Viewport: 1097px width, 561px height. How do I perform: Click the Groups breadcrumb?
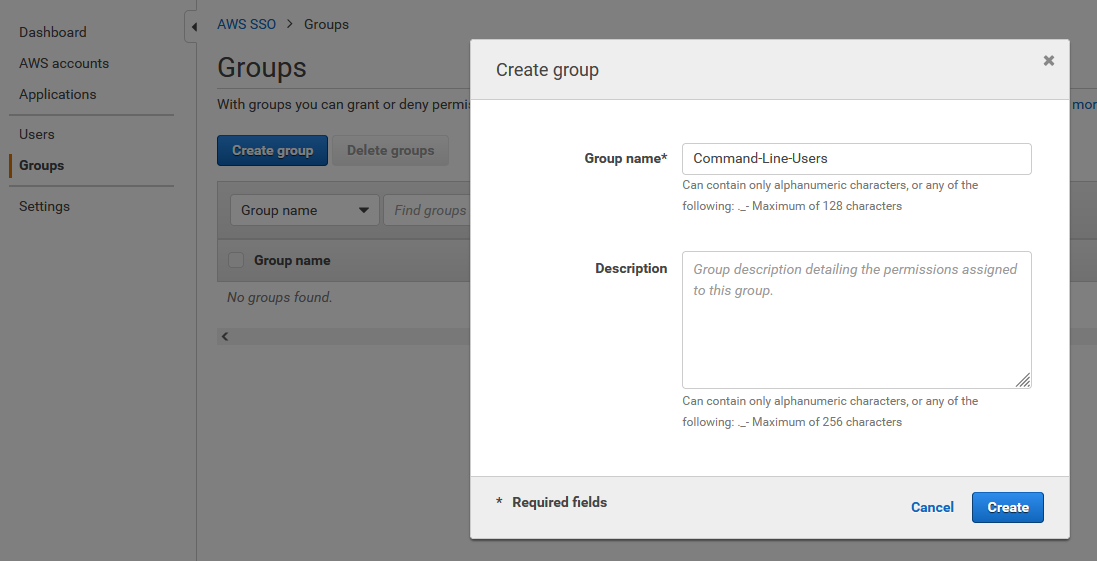(326, 24)
